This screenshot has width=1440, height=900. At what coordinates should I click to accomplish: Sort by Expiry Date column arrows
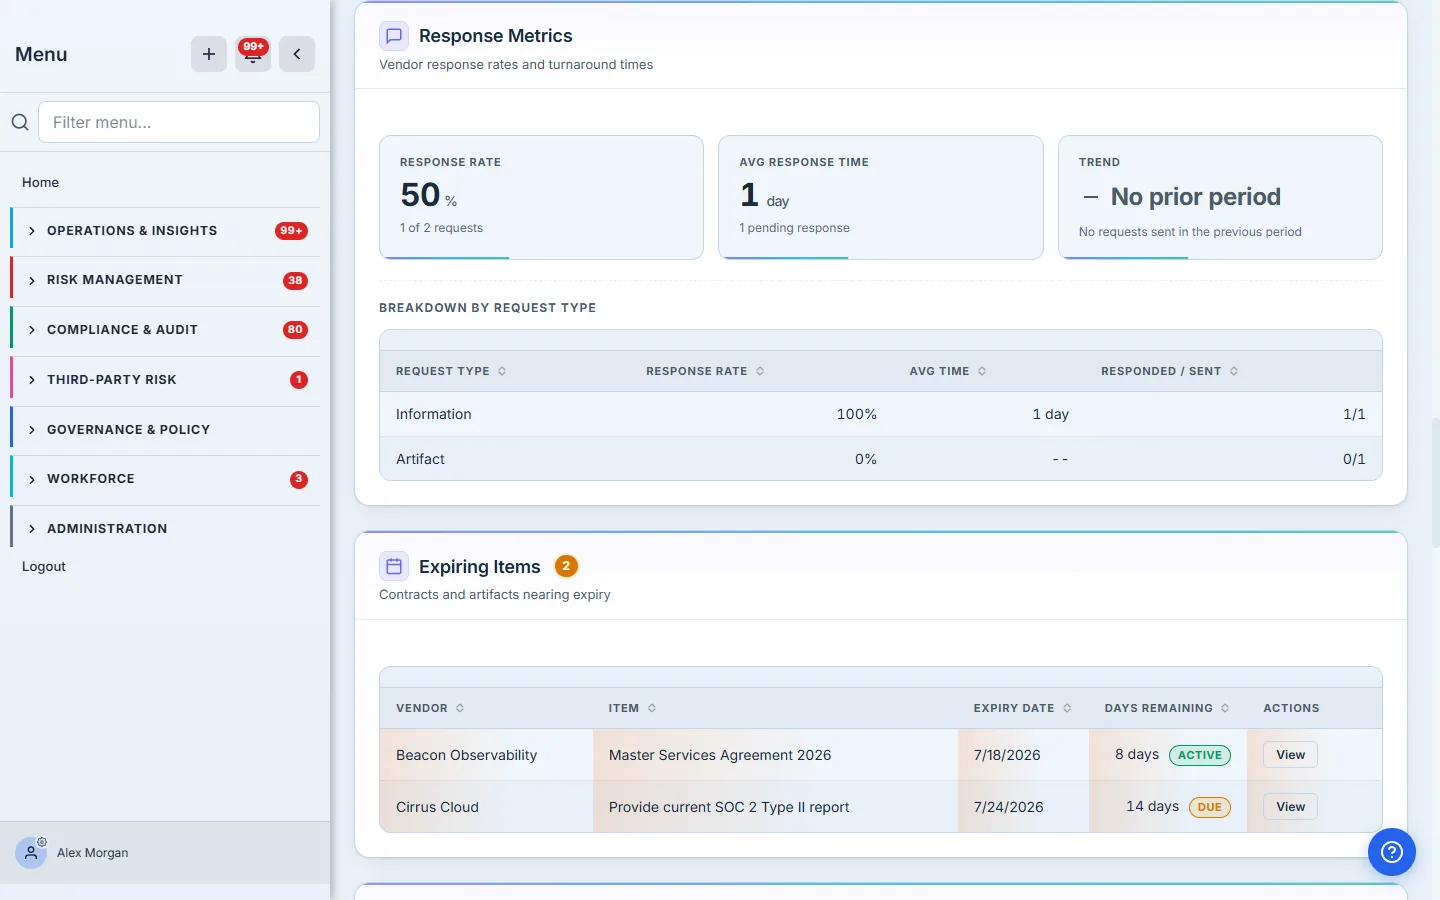point(1067,708)
